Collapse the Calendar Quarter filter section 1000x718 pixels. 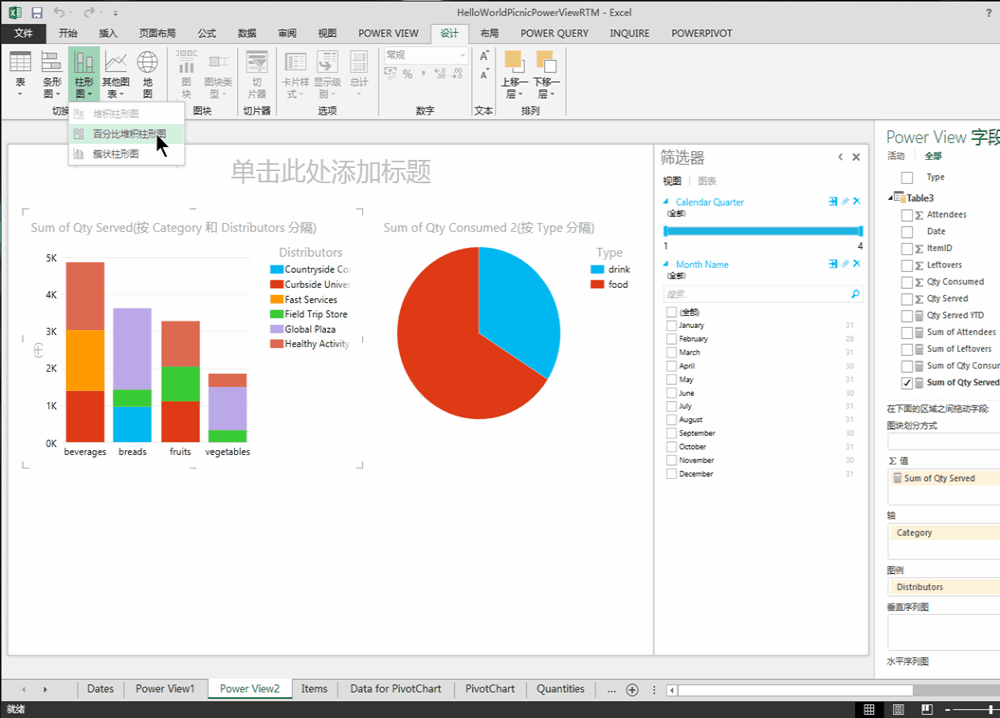point(666,201)
